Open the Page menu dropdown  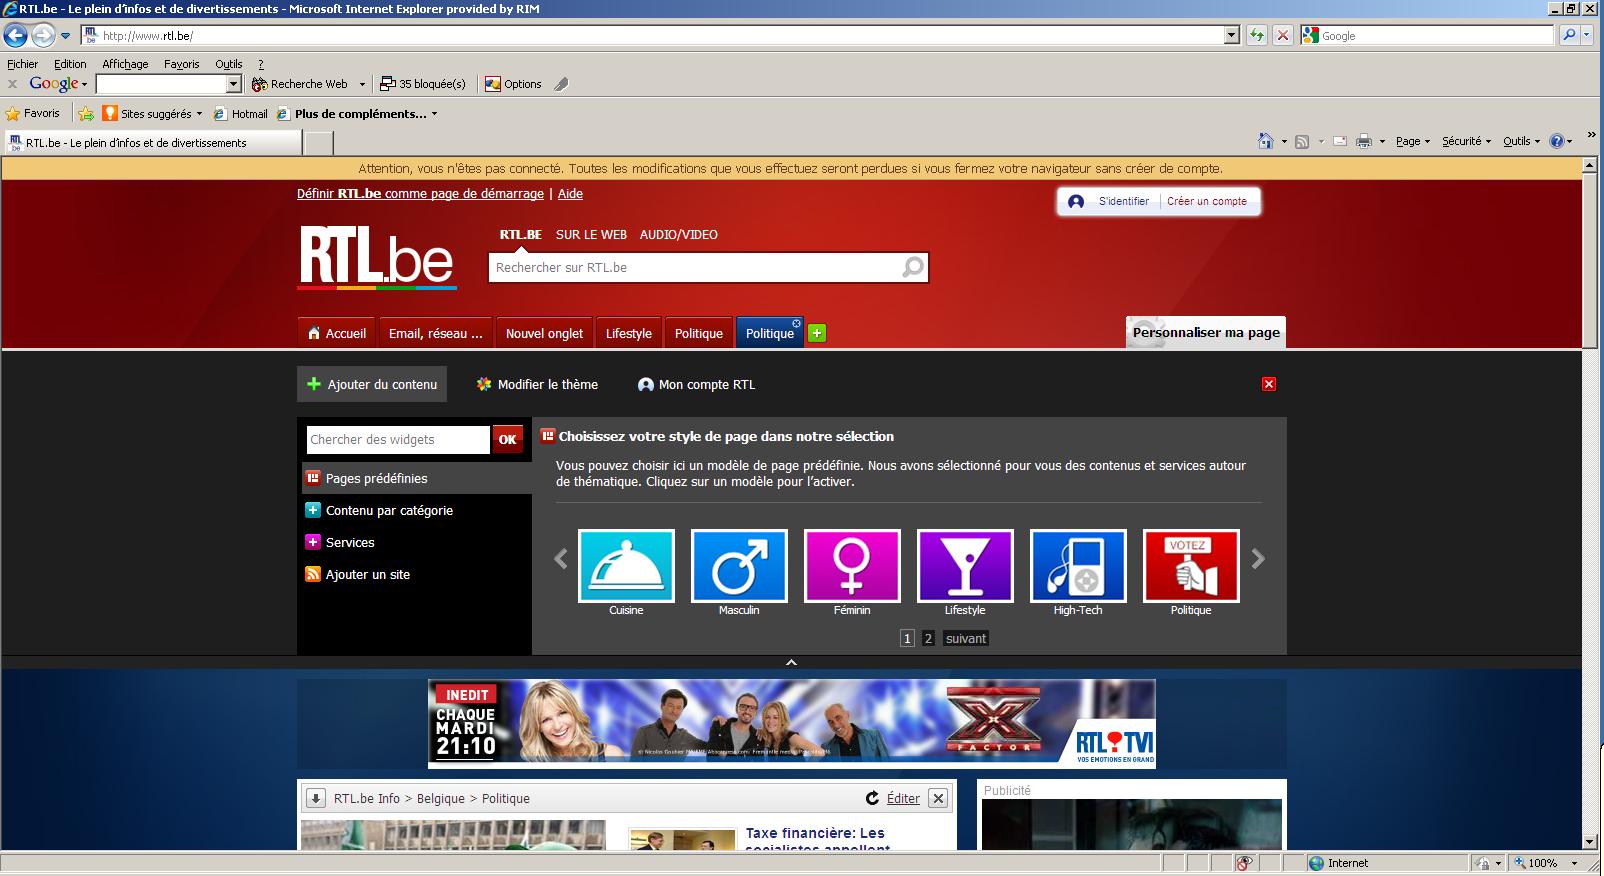click(x=1413, y=141)
